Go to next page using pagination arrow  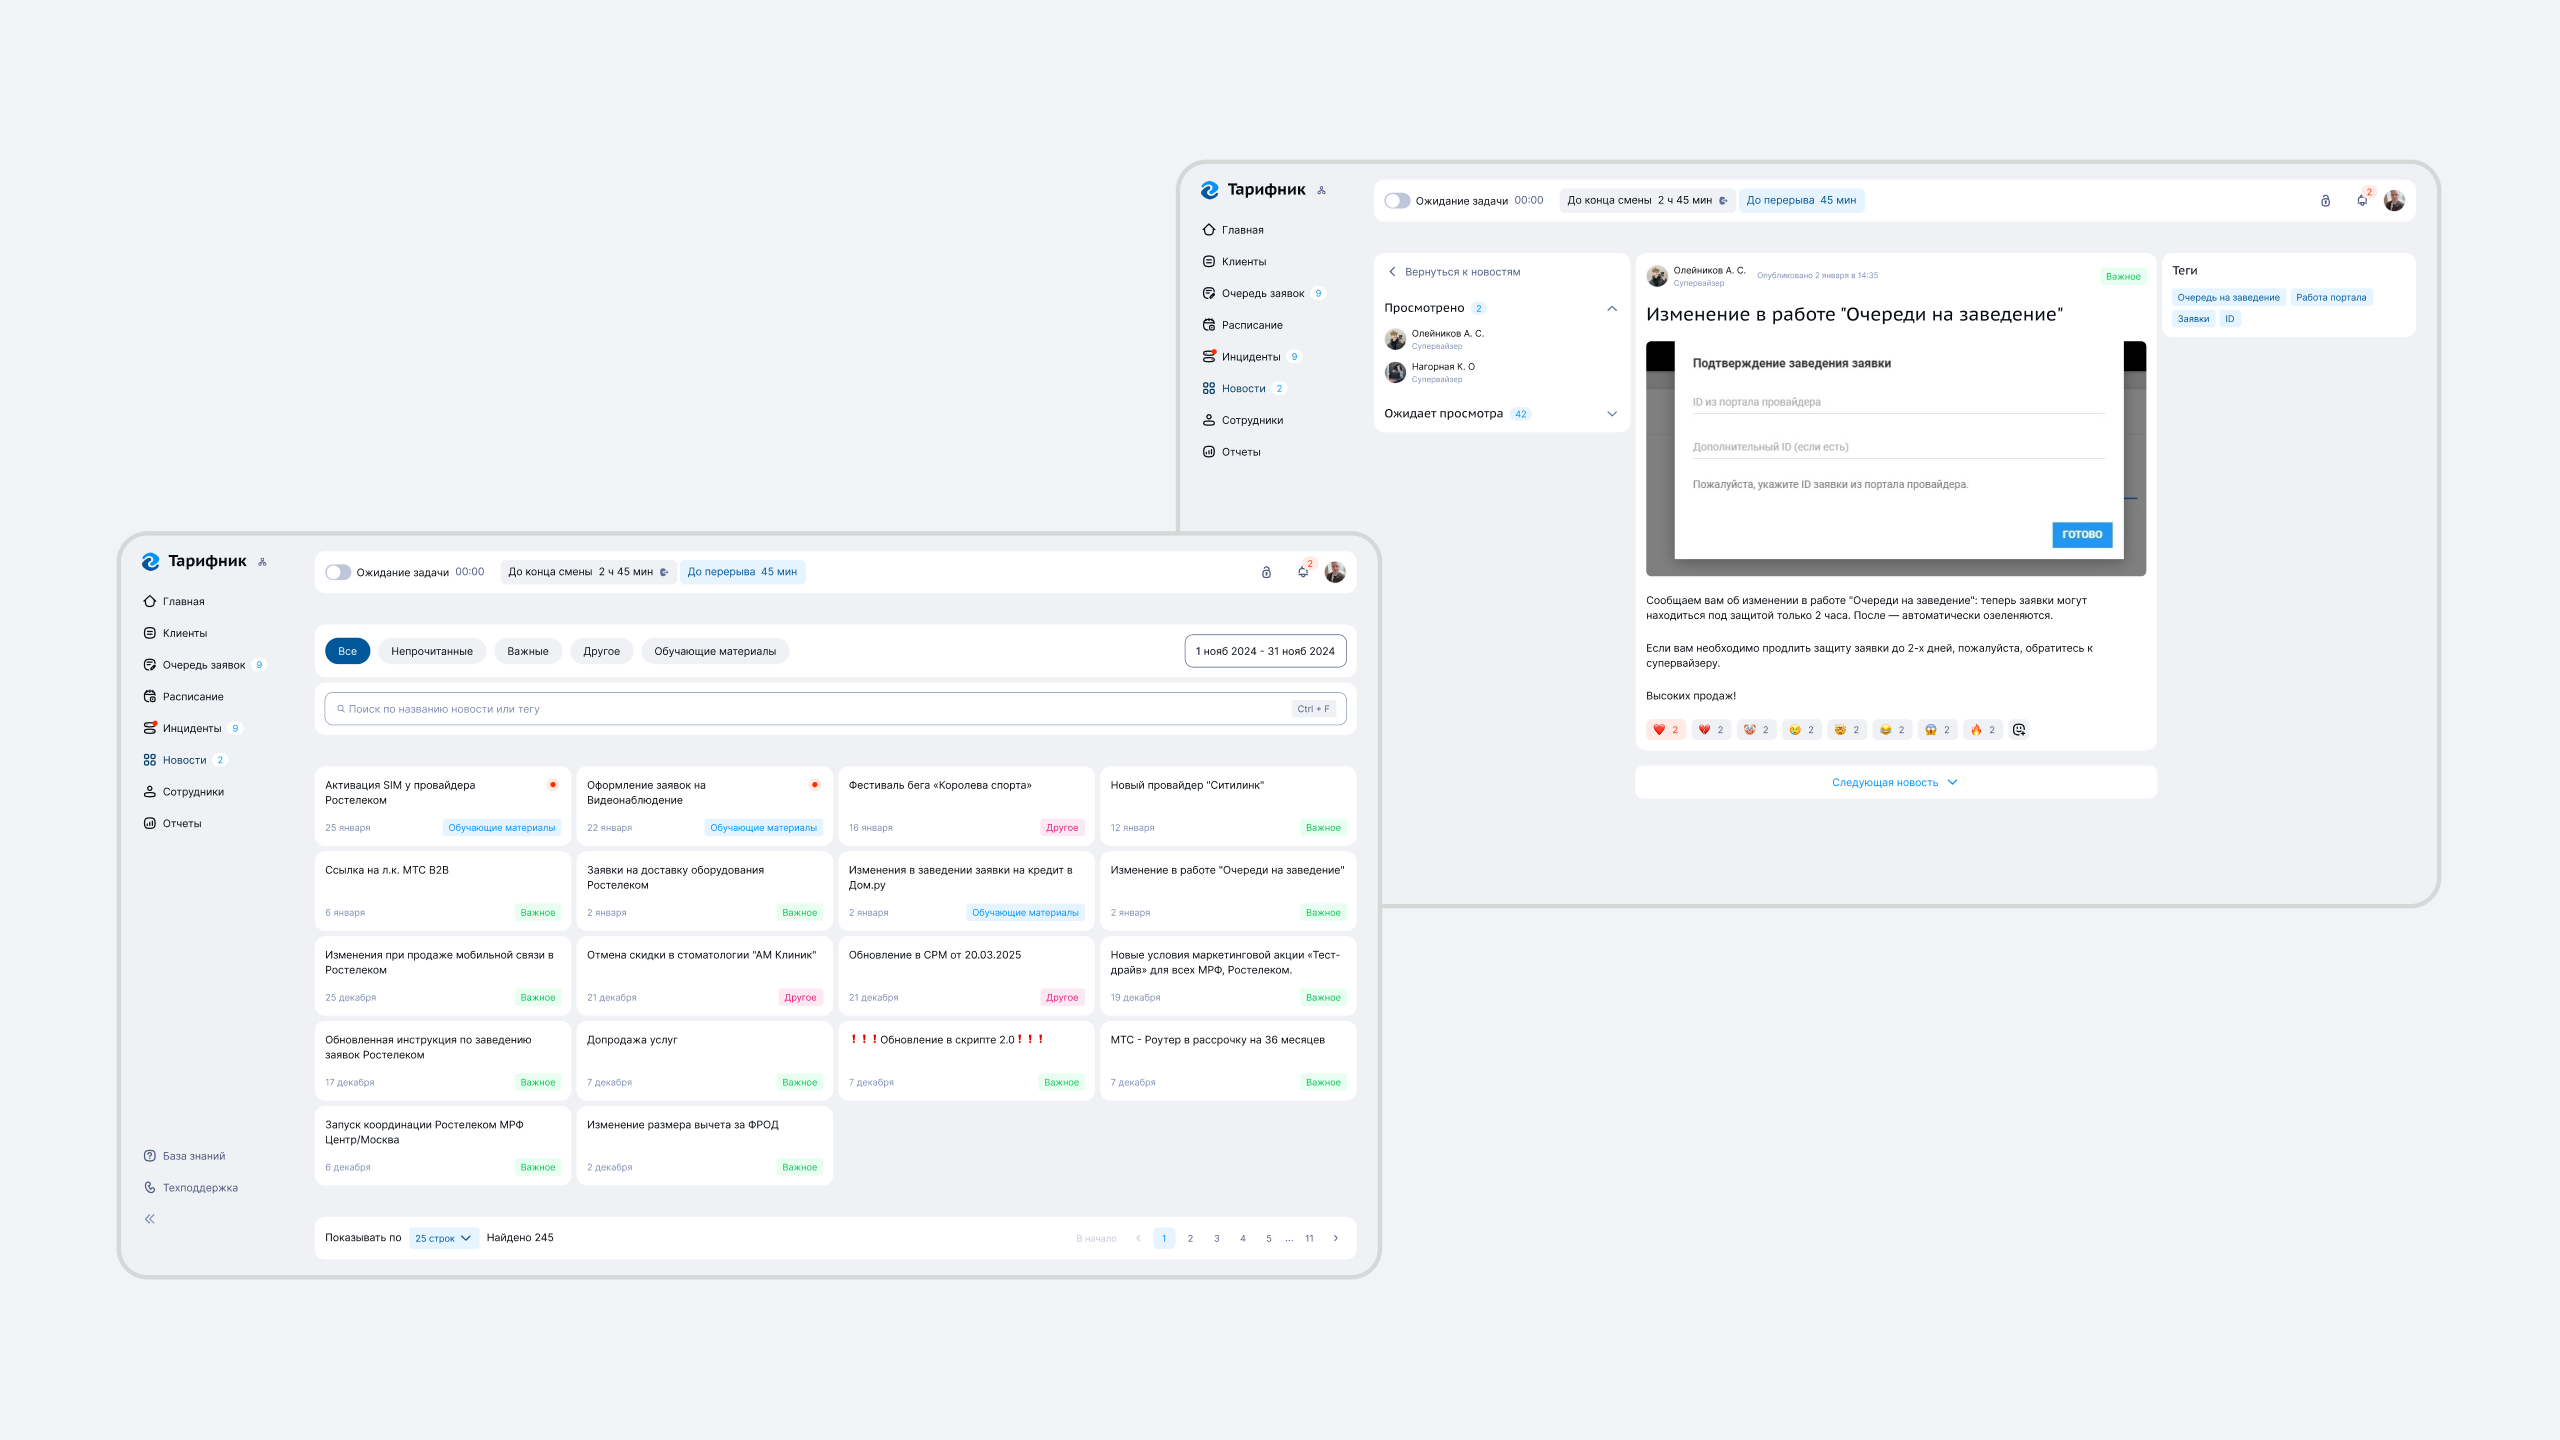(x=1336, y=1238)
